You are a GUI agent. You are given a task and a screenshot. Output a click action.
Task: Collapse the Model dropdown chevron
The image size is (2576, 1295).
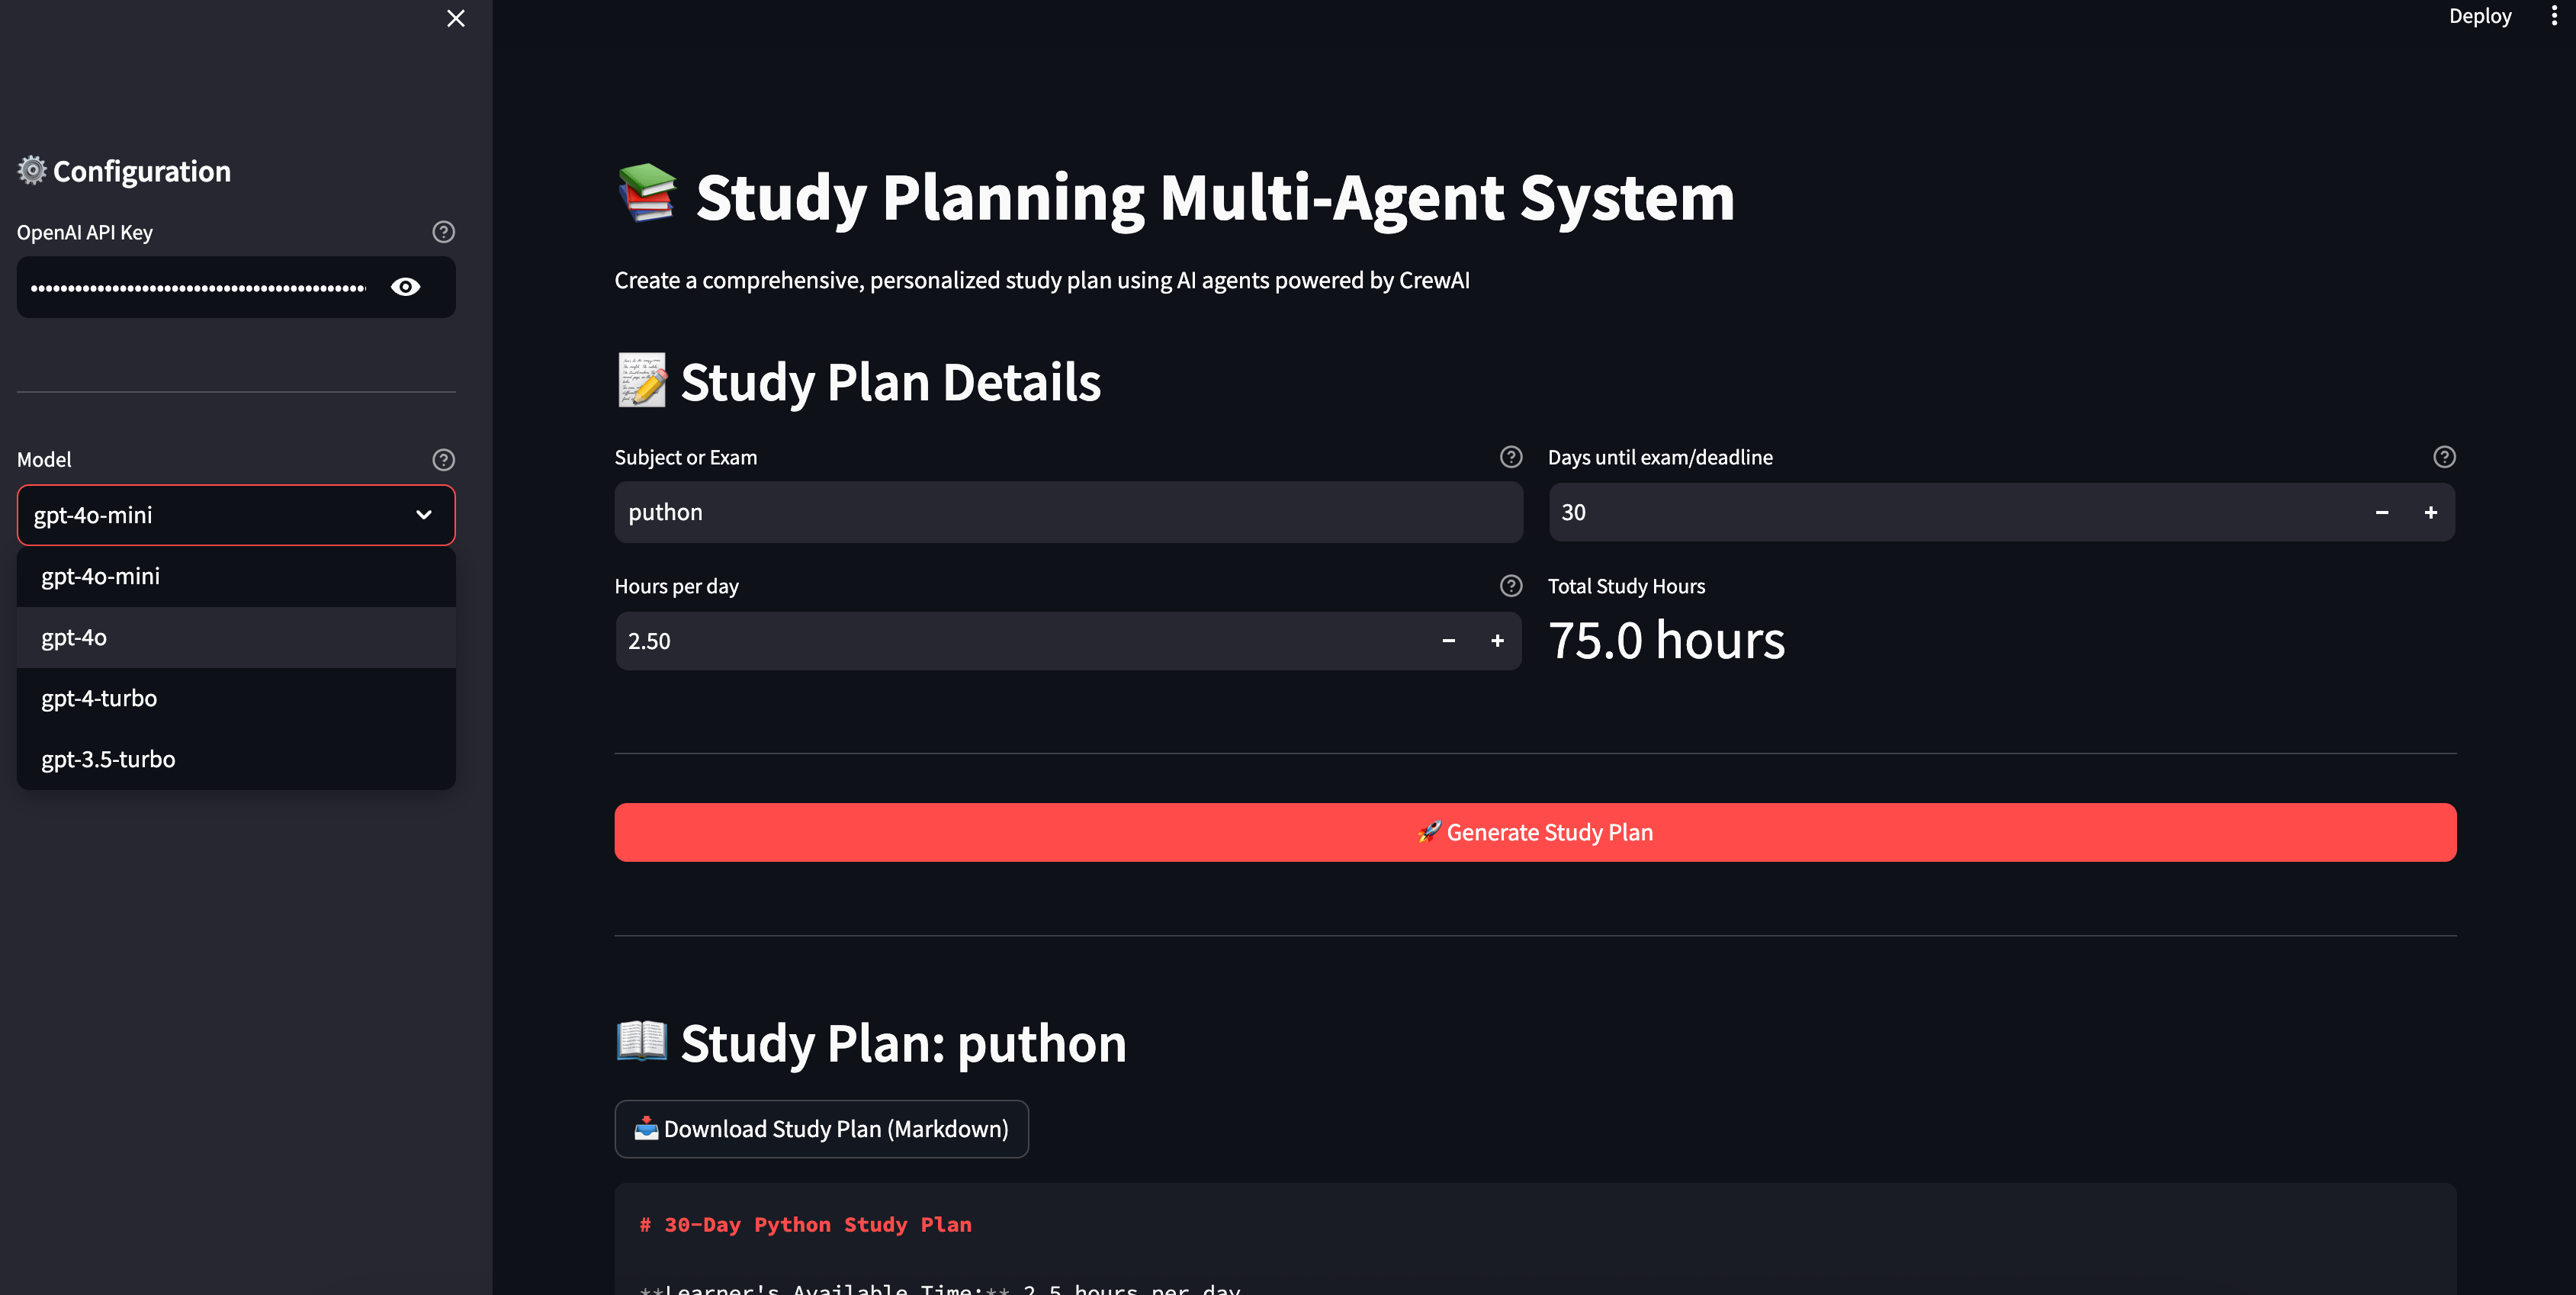pyautogui.click(x=424, y=515)
